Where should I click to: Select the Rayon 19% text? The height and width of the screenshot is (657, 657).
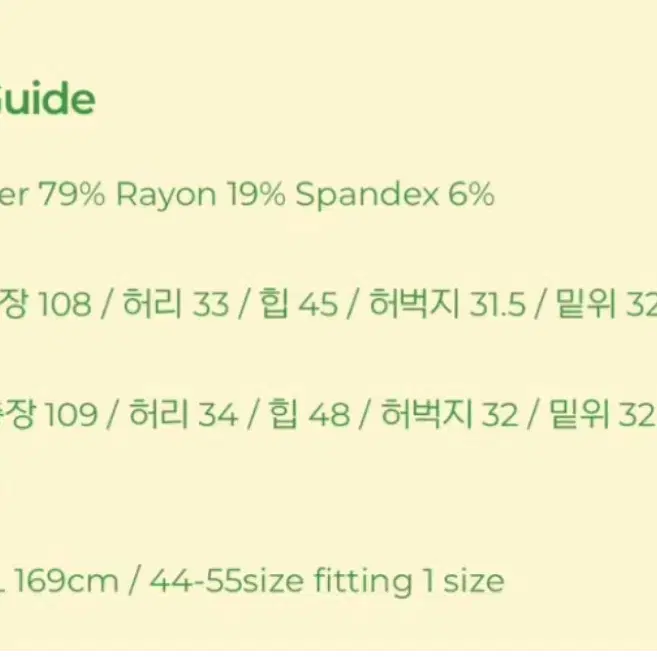click(x=201, y=194)
